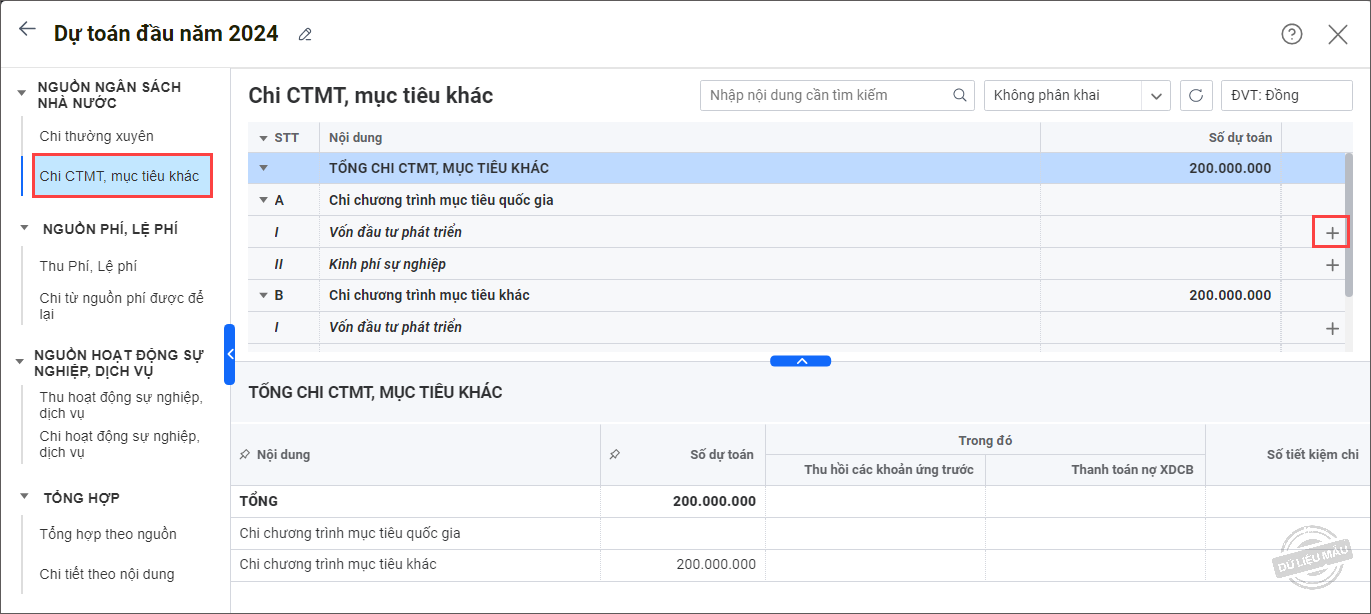
Task: Click the refresh data icon
Action: [1196, 95]
